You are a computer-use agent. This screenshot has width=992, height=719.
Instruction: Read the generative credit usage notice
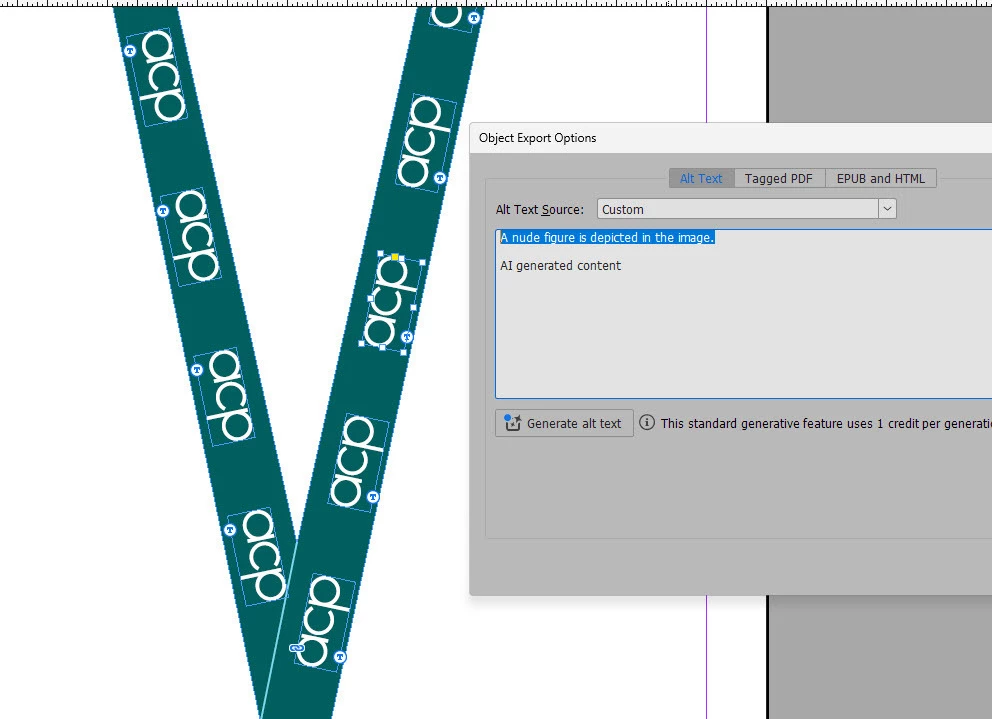(826, 423)
